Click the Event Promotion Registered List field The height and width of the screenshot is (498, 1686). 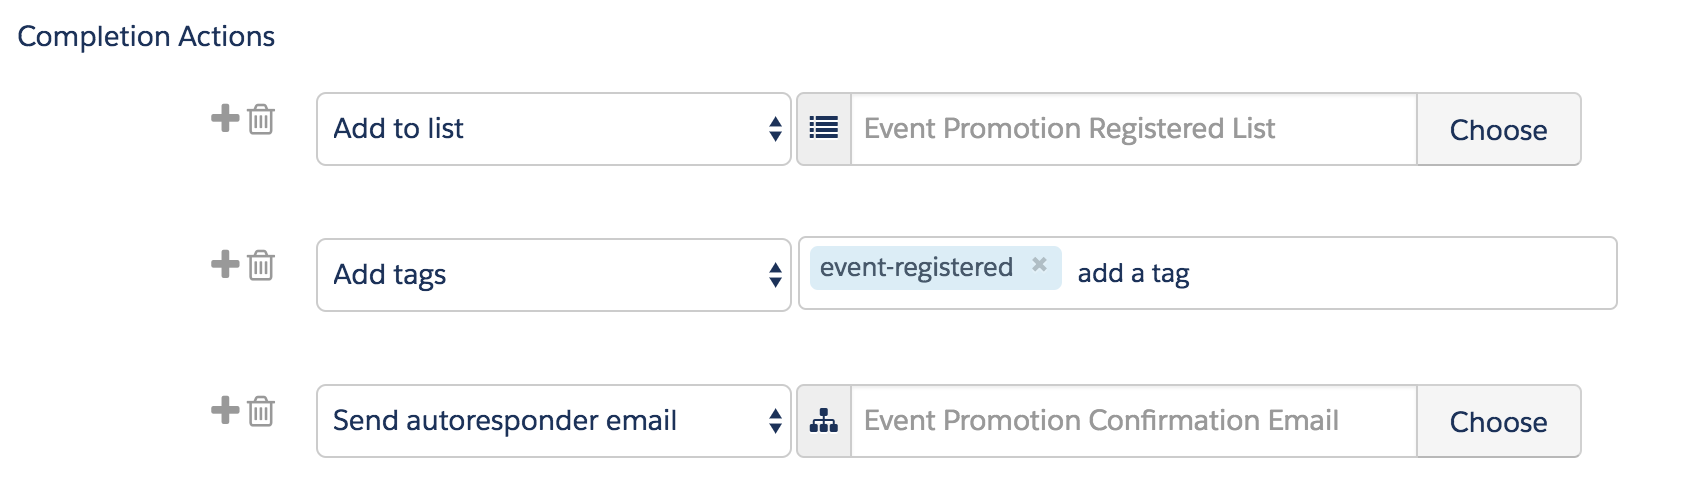click(x=1134, y=129)
